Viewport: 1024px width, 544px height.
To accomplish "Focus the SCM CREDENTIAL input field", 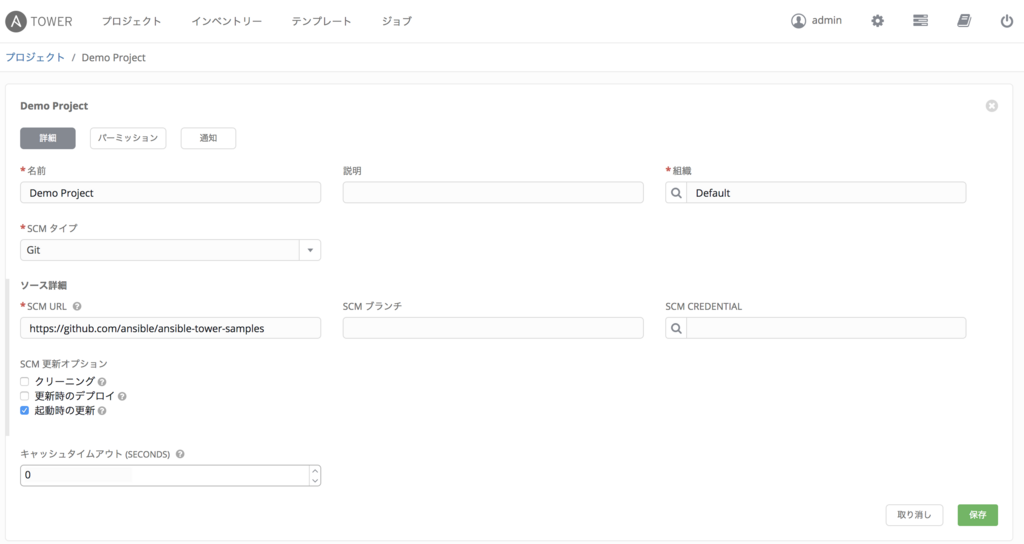I will coord(826,328).
